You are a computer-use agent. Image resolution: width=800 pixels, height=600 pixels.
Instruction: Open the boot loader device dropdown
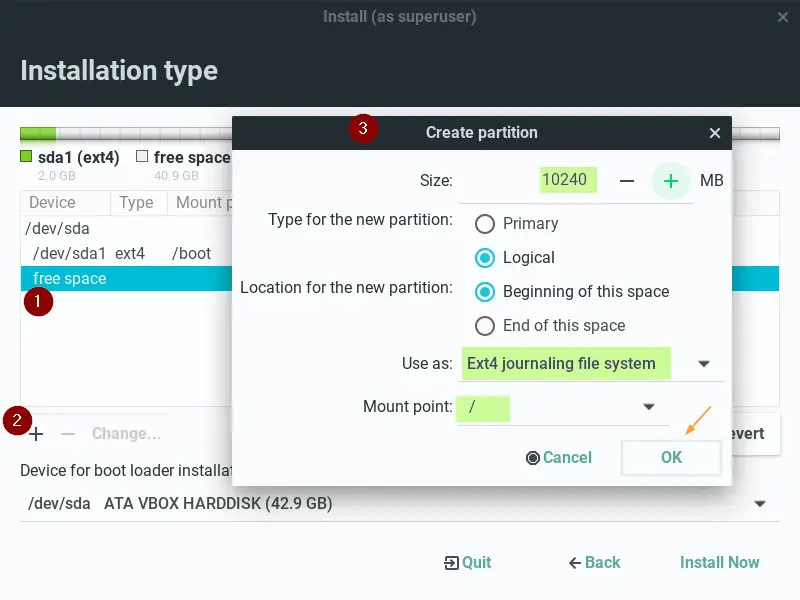pyautogui.click(x=760, y=504)
